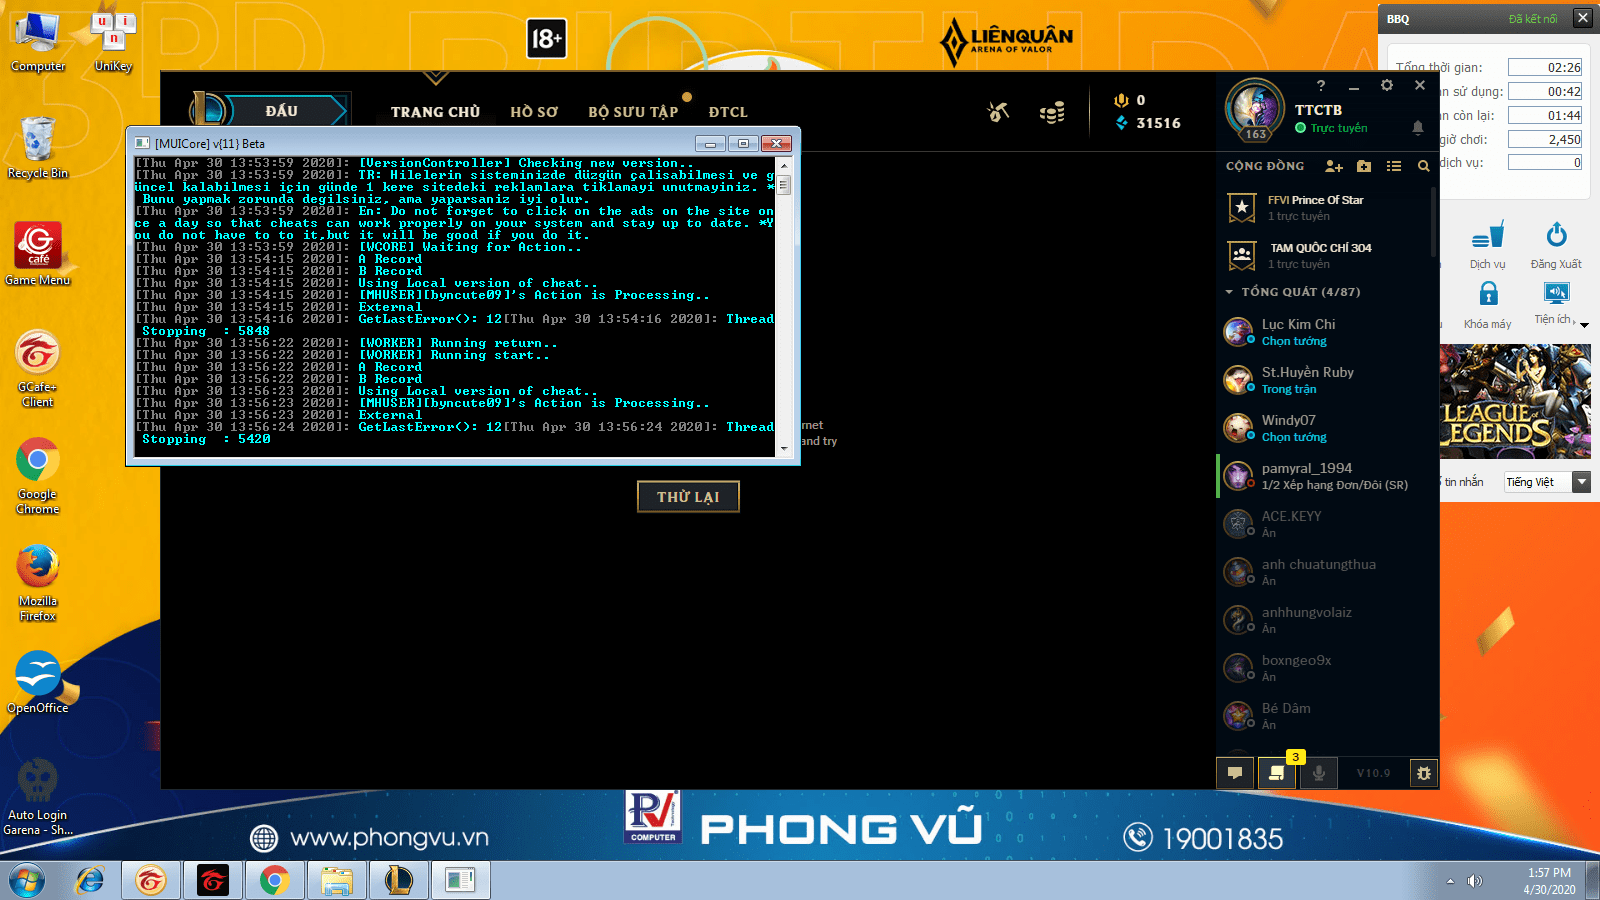The image size is (1600, 900).
Task: Click the MUICore window title bar icon
Action: (x=142, y=143)
